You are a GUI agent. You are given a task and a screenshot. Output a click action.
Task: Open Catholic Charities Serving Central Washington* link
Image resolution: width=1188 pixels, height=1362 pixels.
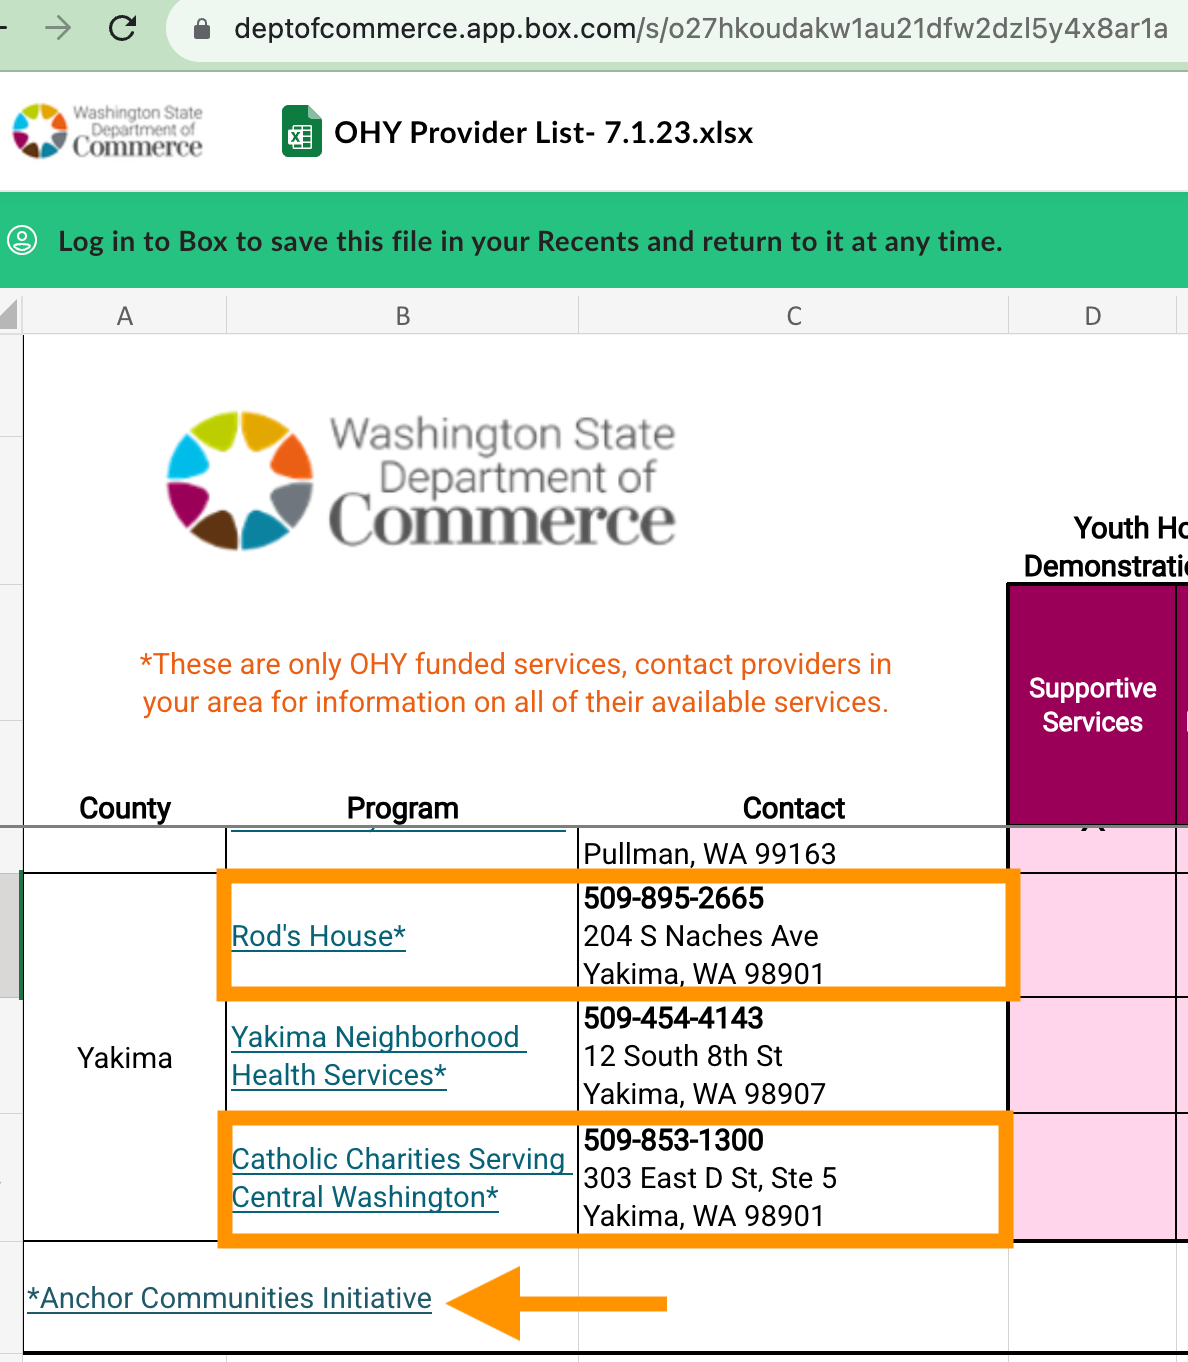[x=400, y=1178]
